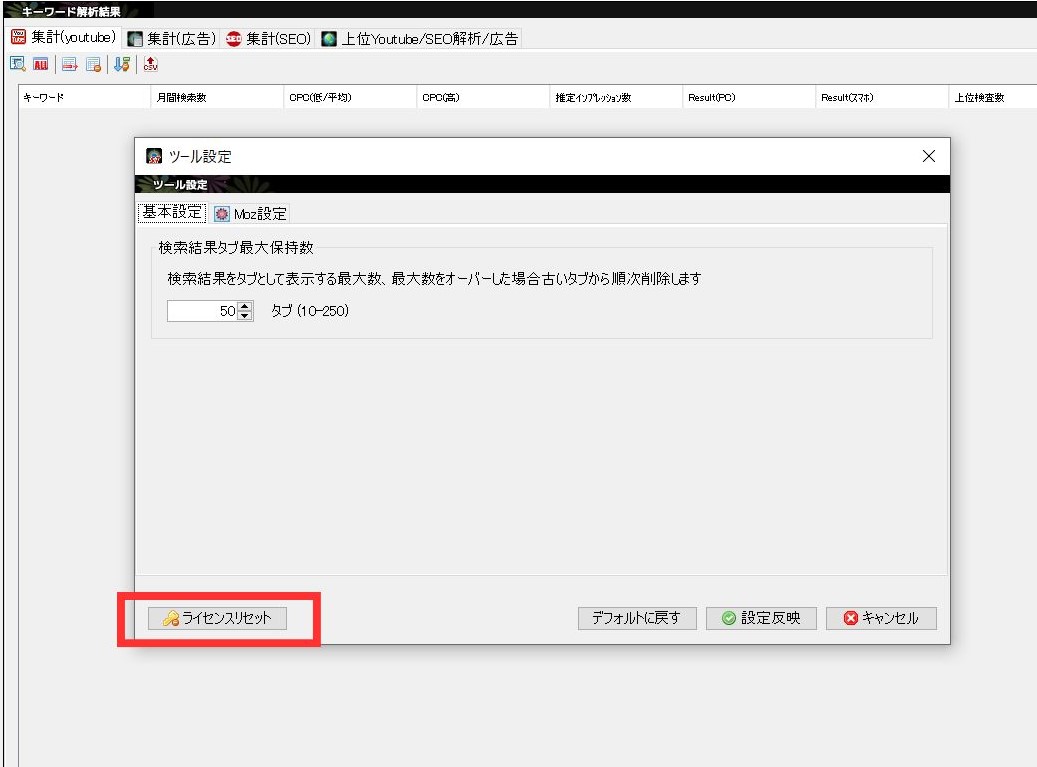Click the list with orange badge icon
This screenshot has height=767, width=1037.
93,65
